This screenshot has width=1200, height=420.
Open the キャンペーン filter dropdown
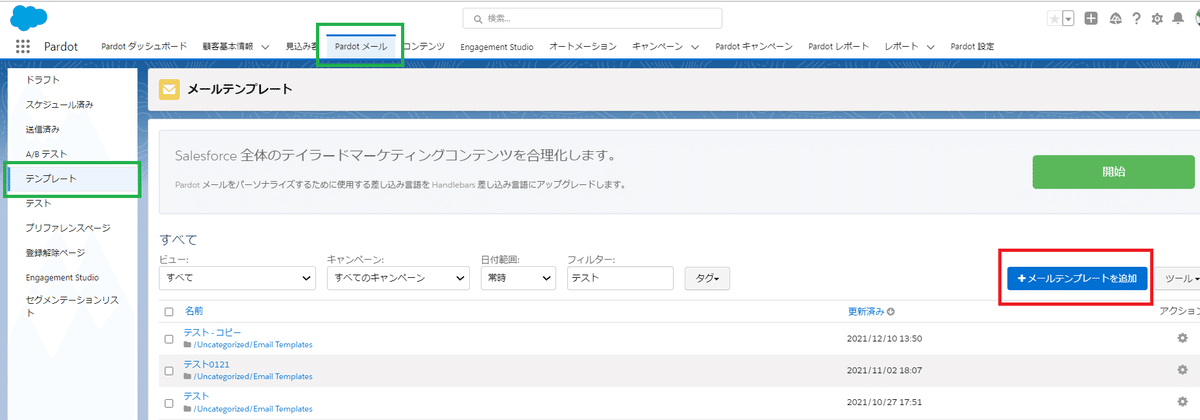click(398, 278)
